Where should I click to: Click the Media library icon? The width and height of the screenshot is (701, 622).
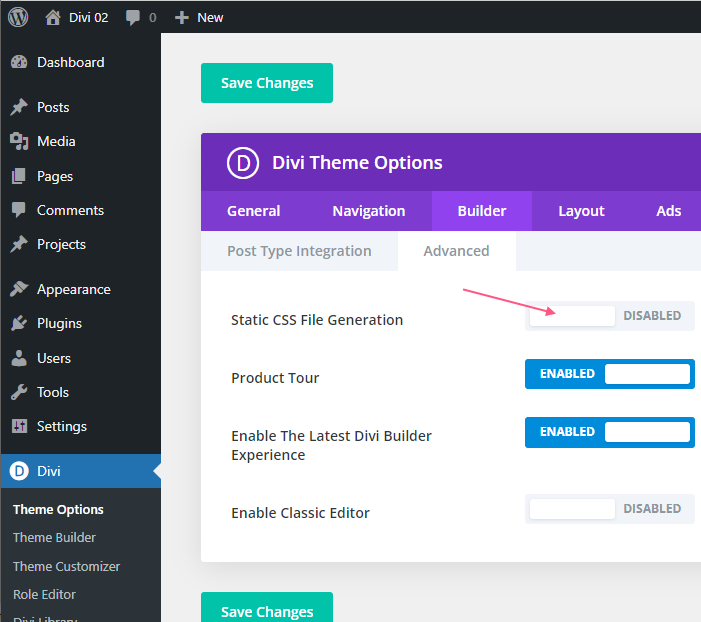[19, 141]
